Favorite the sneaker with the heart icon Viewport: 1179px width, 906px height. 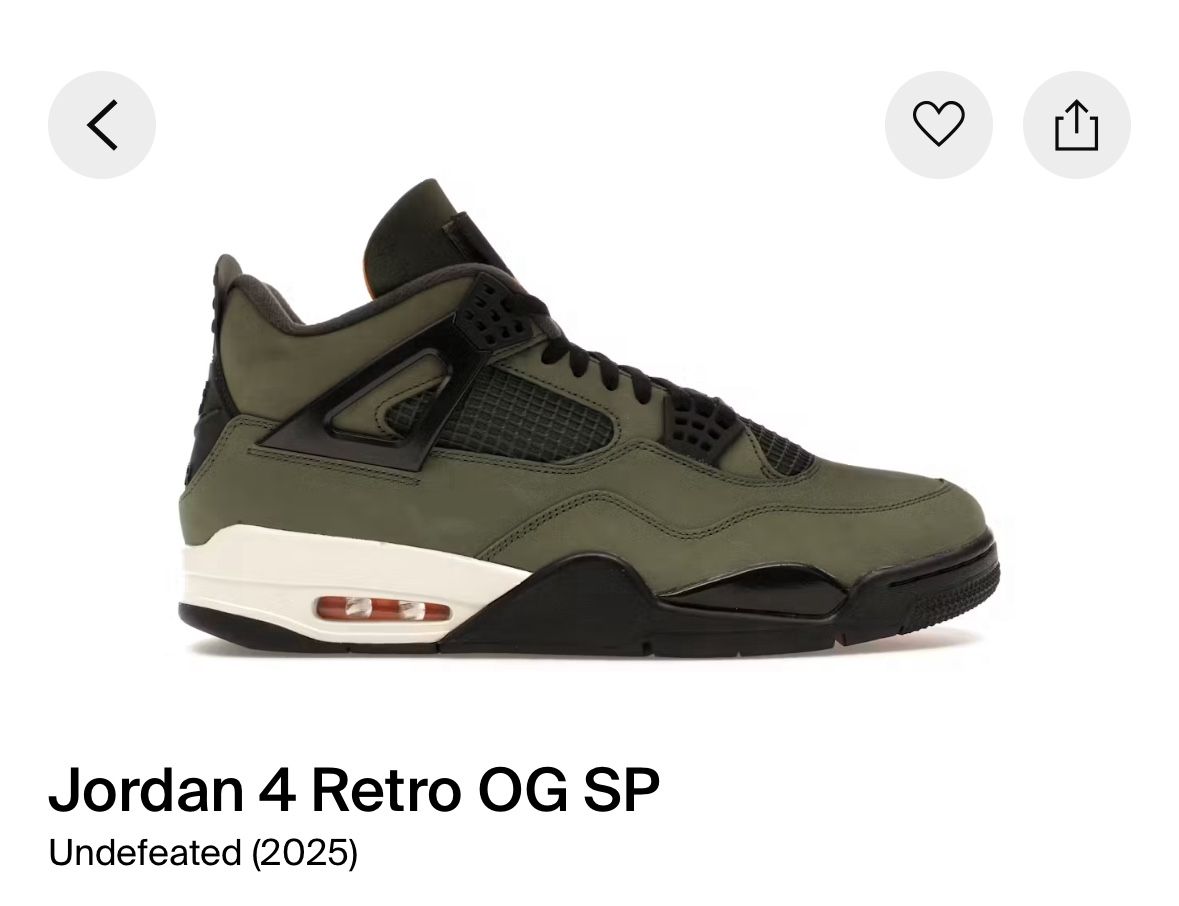point(938,125)
